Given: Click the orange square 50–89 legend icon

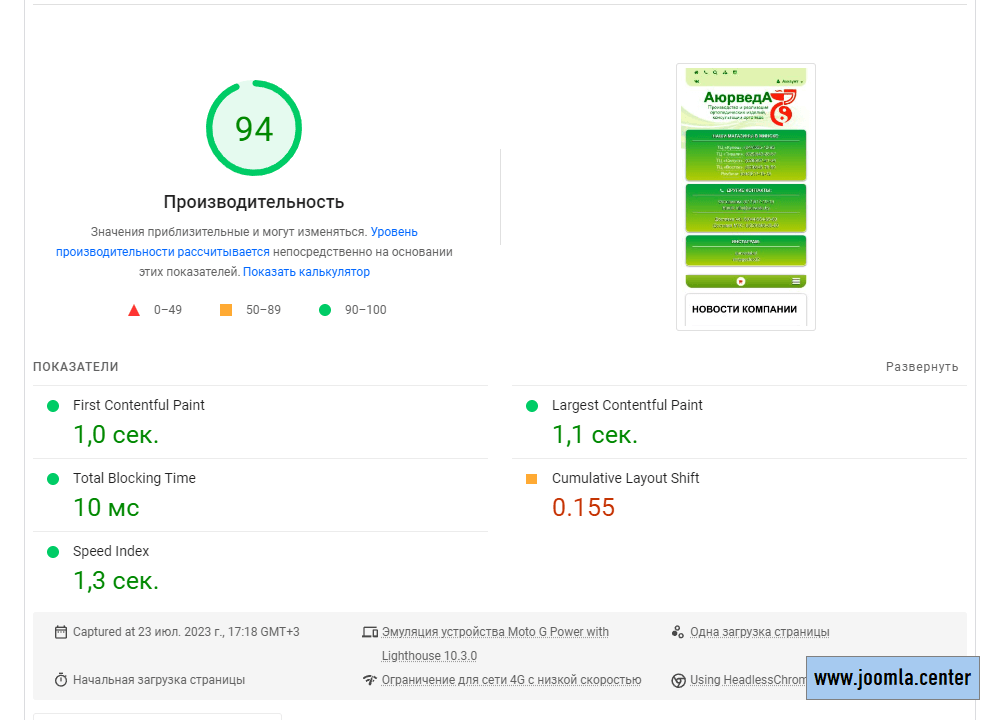Looking at the screenshot, I should click(x=226, y=310).
